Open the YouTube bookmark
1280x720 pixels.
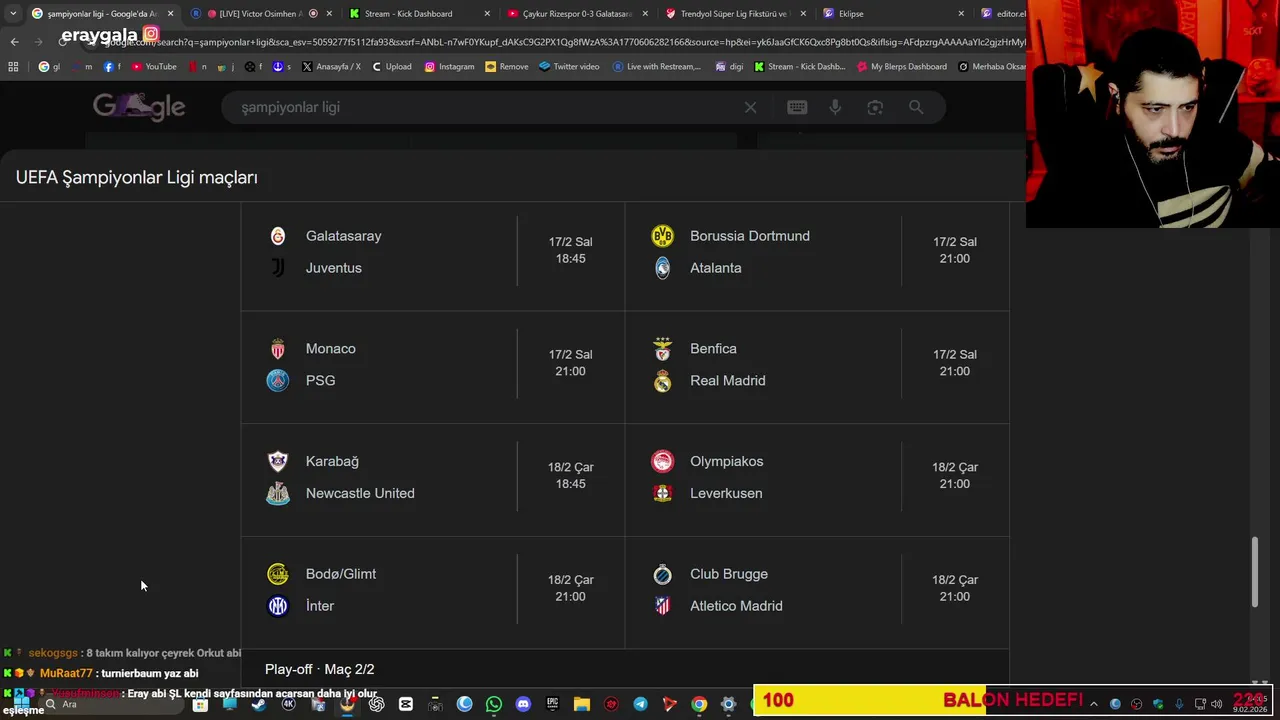(153, 67)
